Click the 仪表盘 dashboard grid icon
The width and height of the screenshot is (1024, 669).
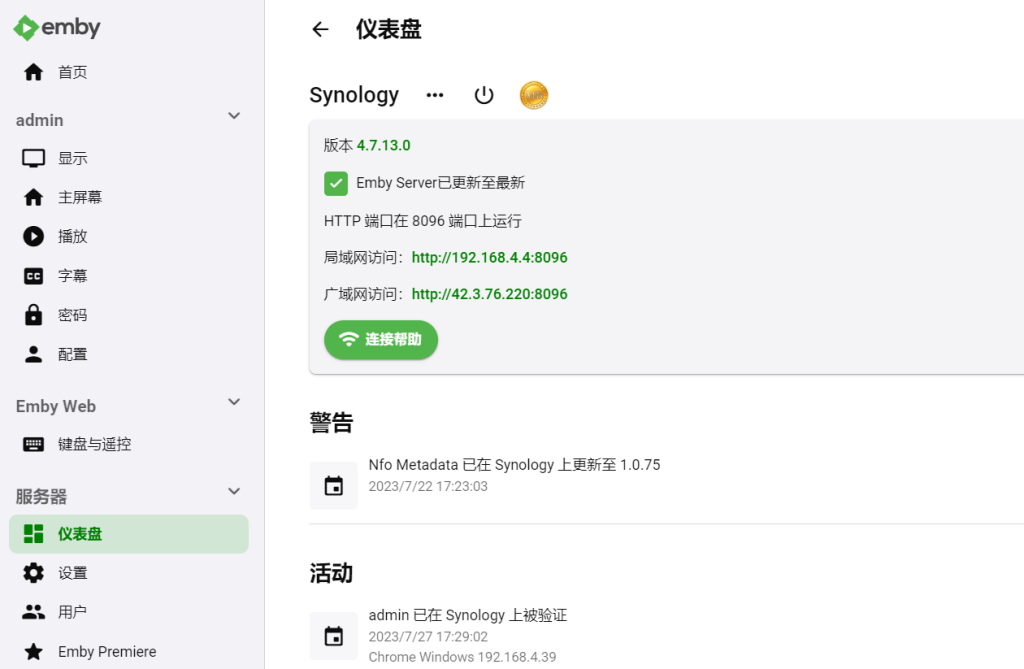[x=33, y=534]
